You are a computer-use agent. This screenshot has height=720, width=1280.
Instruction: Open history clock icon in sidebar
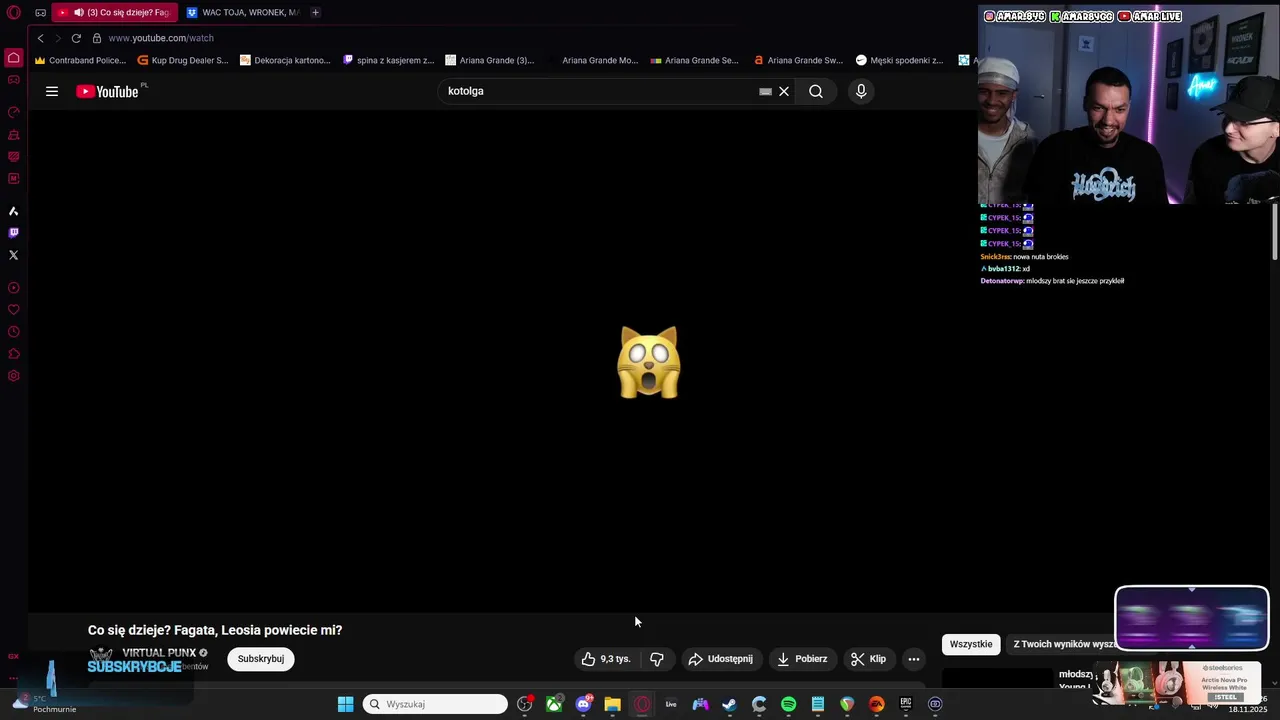tap(14, 332)
